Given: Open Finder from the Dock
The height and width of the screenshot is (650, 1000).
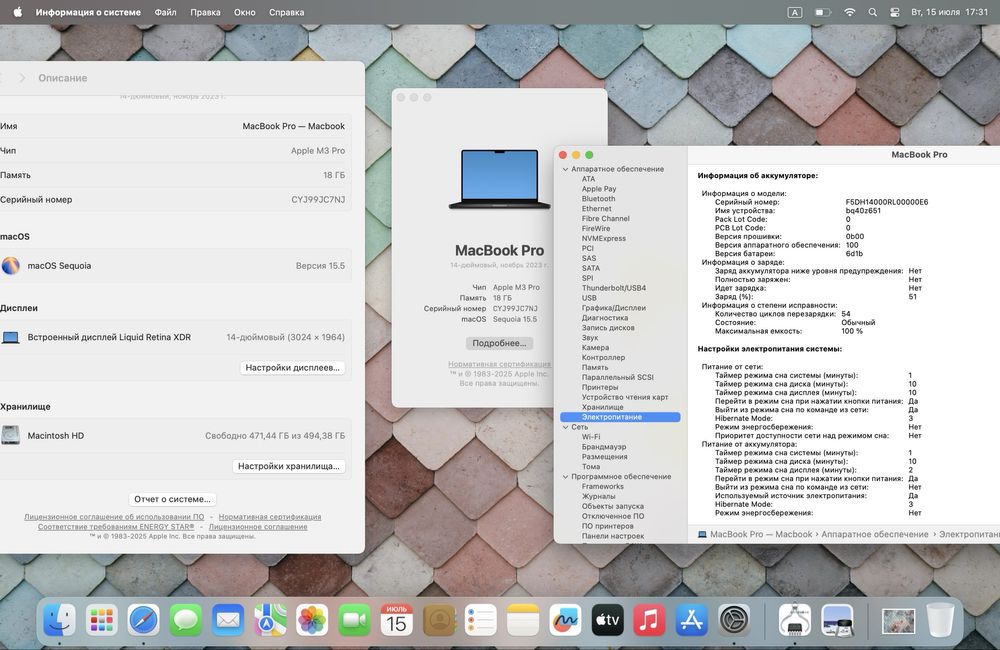Looking at the screenshot, I should 59,619.
